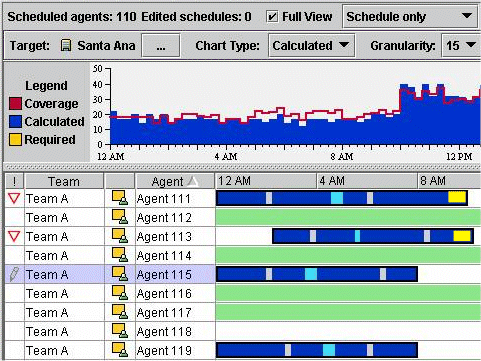This screenshot has height=361, width=481.
Task: Click the agent icon beside Agent 113
Action: [x=120, y=236]
